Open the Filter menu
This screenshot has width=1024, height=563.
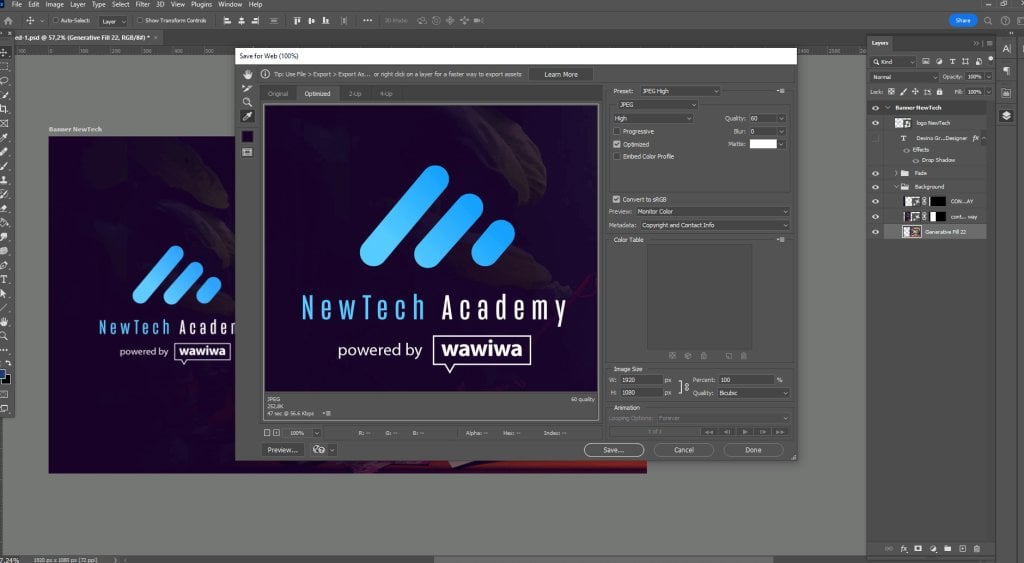click(x=142, y=4)
